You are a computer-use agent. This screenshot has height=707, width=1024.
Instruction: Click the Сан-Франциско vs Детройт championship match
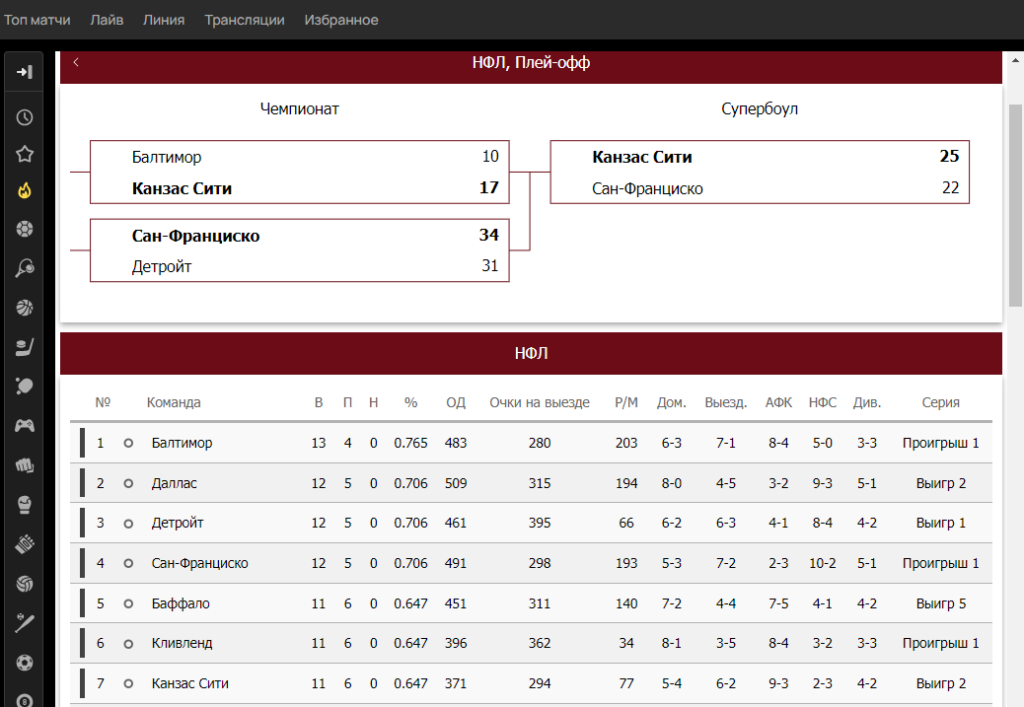click(299, 251)
